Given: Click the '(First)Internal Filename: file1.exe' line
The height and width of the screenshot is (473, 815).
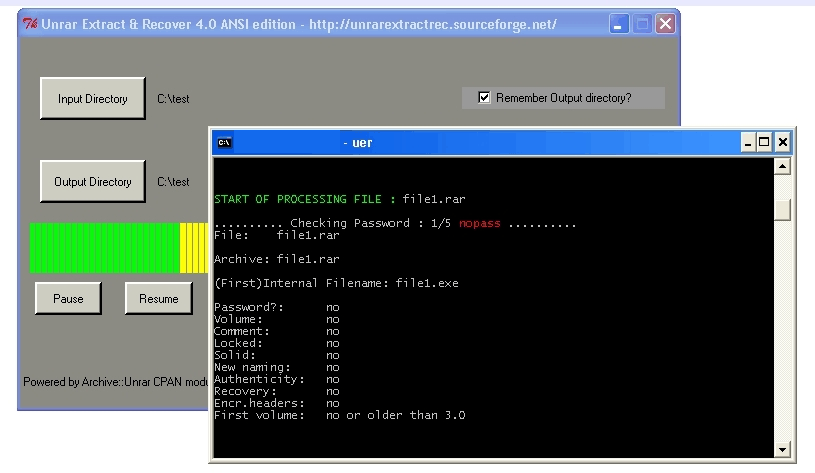Looking at the screenshot, I should coord(336,283).
